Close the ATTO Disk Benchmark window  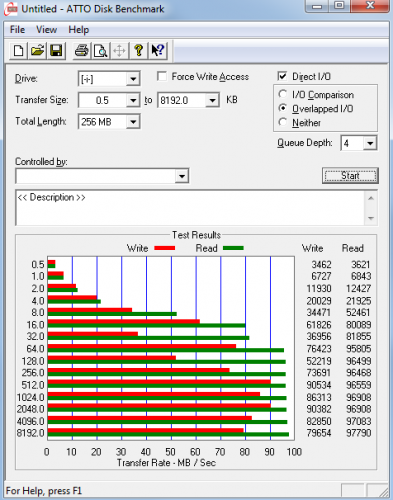point(370,6)
